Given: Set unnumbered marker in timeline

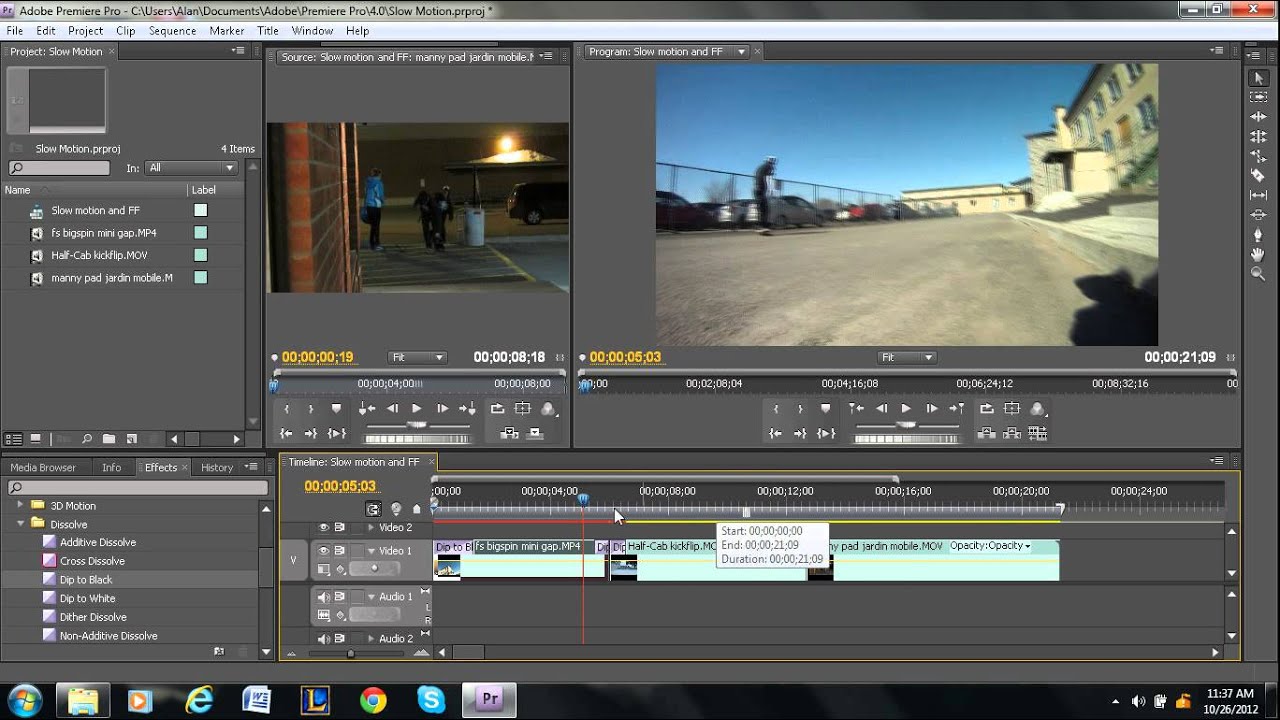Looking at the screenshot, I should tap(417, 509).
